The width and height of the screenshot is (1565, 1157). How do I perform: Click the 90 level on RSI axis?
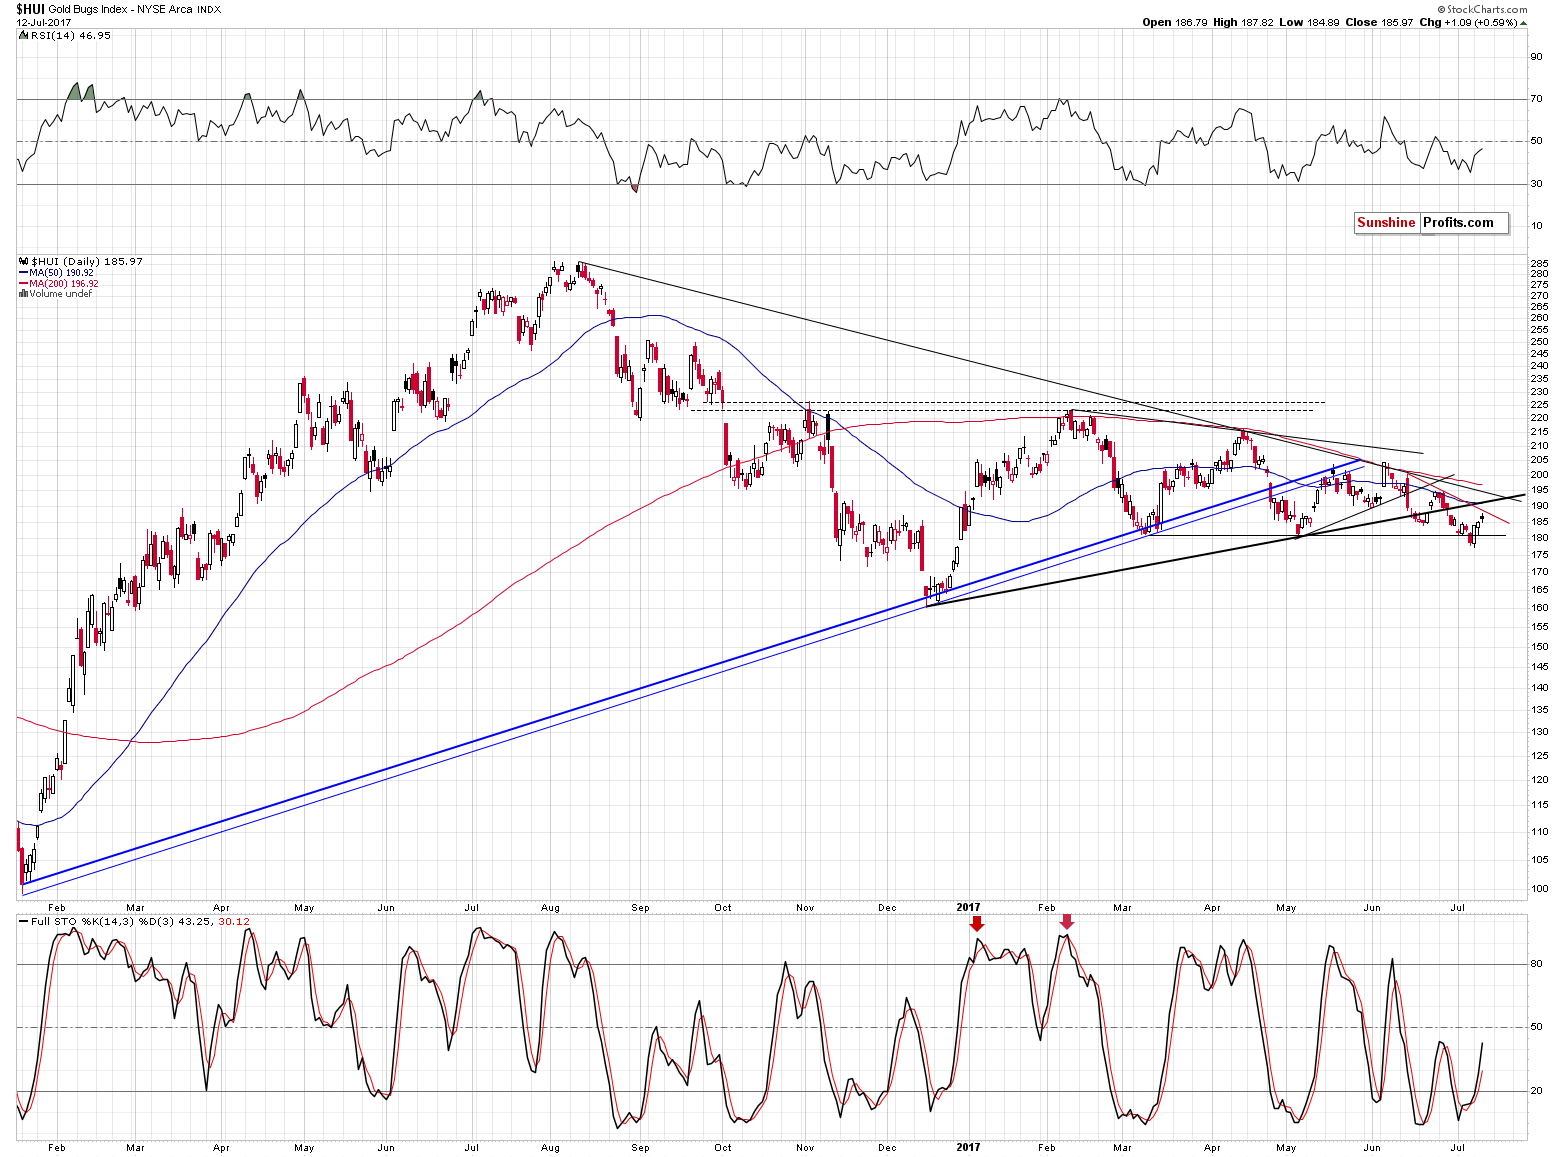point(1536,57)
